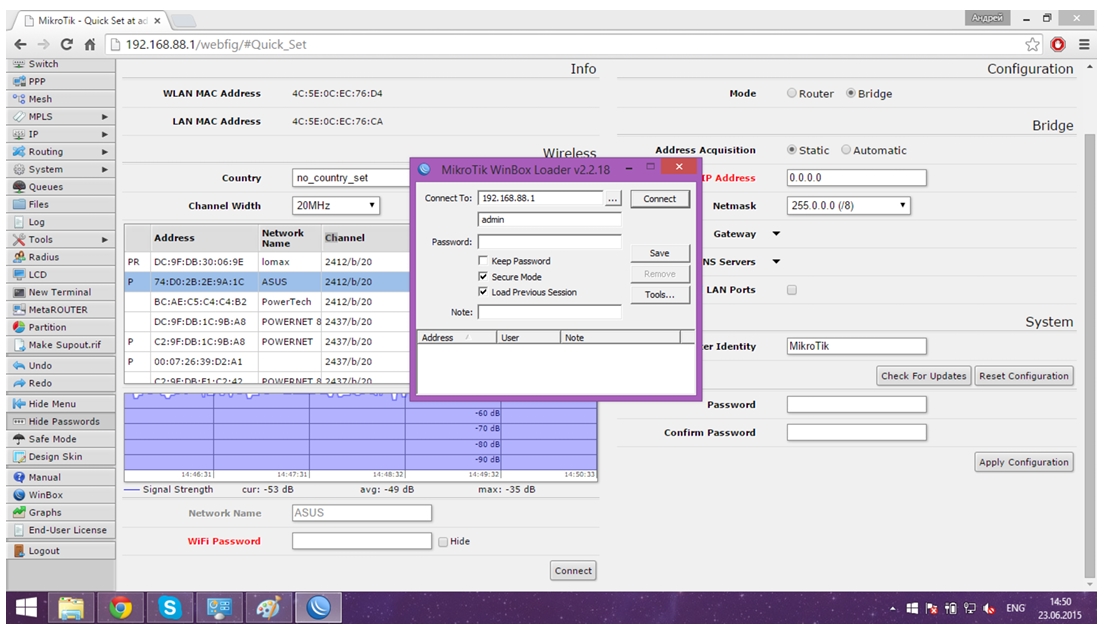Bookmark this page with the star icon

[1033, 44]
